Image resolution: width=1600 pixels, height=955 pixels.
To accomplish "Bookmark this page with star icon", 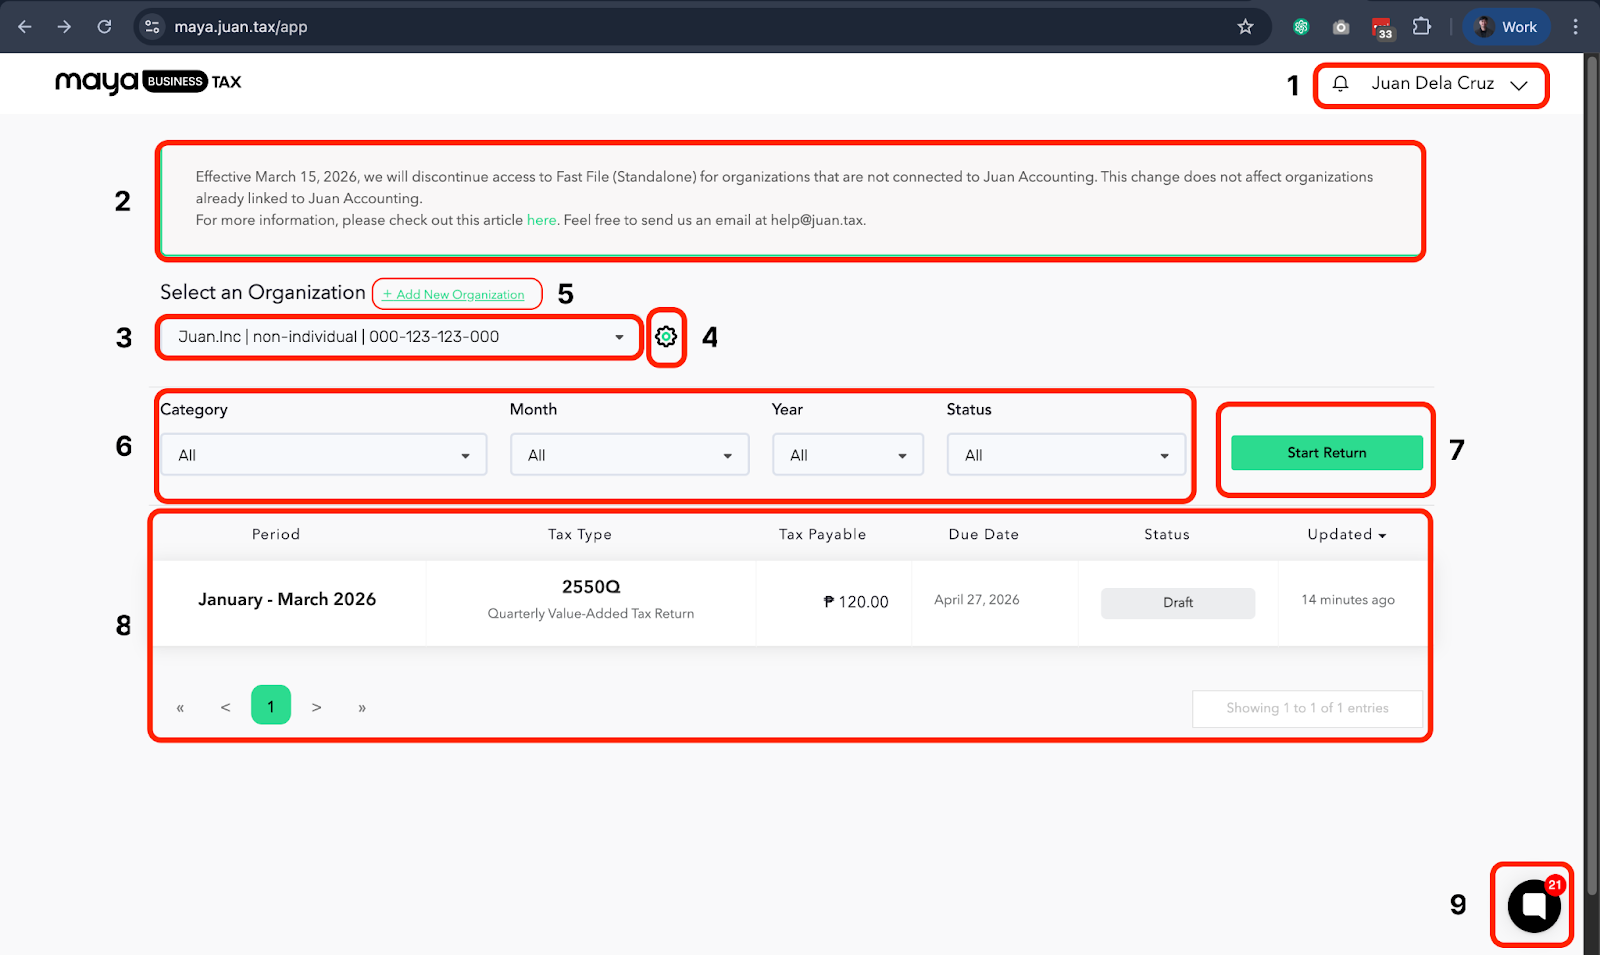I will point(1245,27).
